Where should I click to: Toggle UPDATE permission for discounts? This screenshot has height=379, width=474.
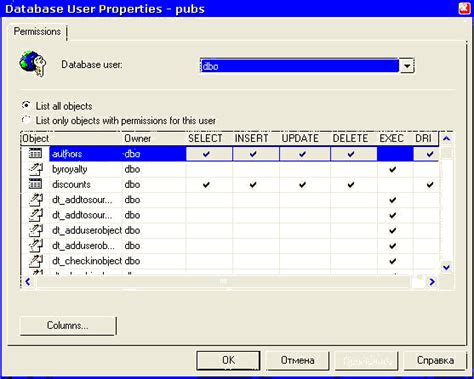click(x=302, y=185)
